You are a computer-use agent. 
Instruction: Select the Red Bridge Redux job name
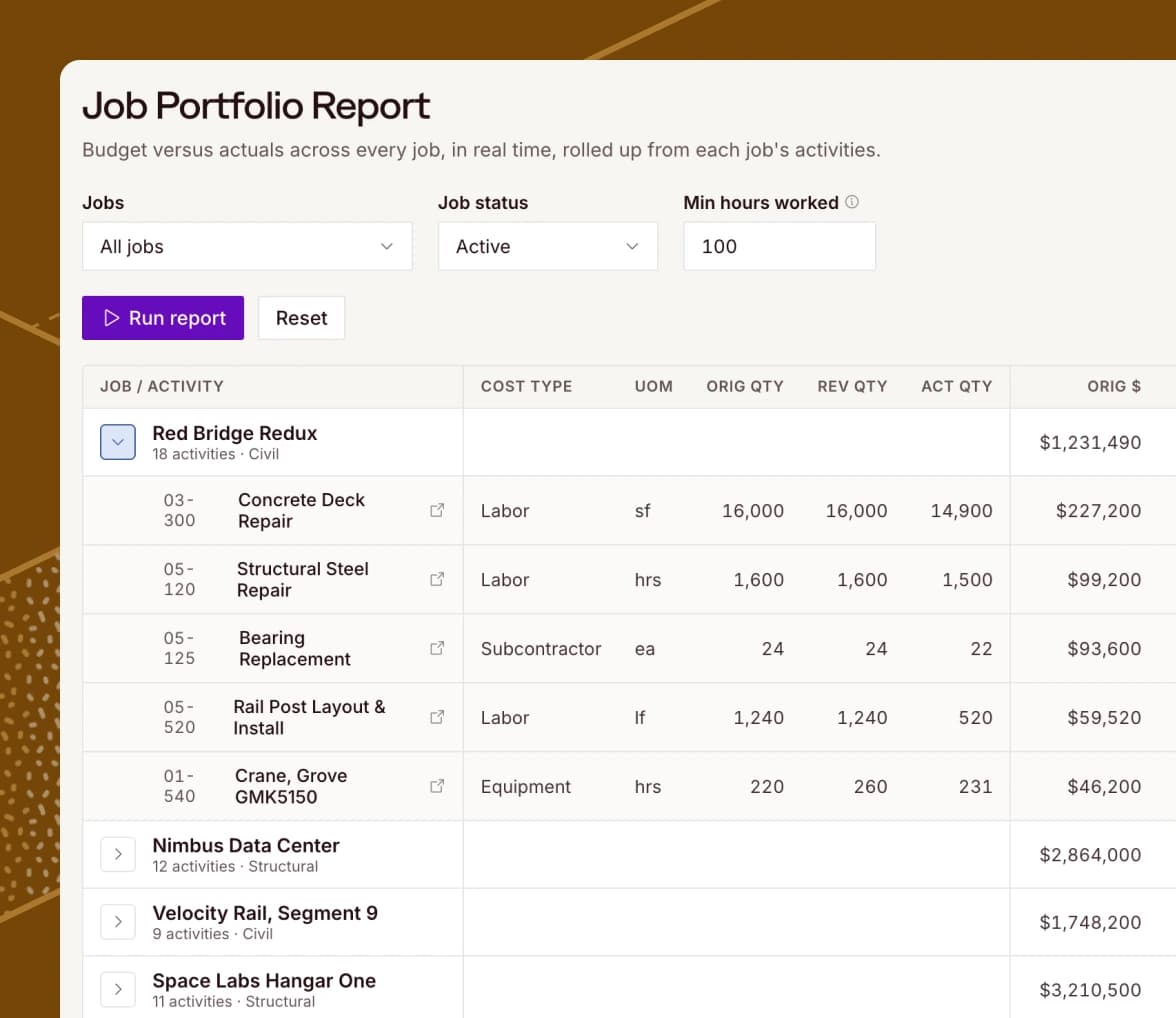(235, 433)
